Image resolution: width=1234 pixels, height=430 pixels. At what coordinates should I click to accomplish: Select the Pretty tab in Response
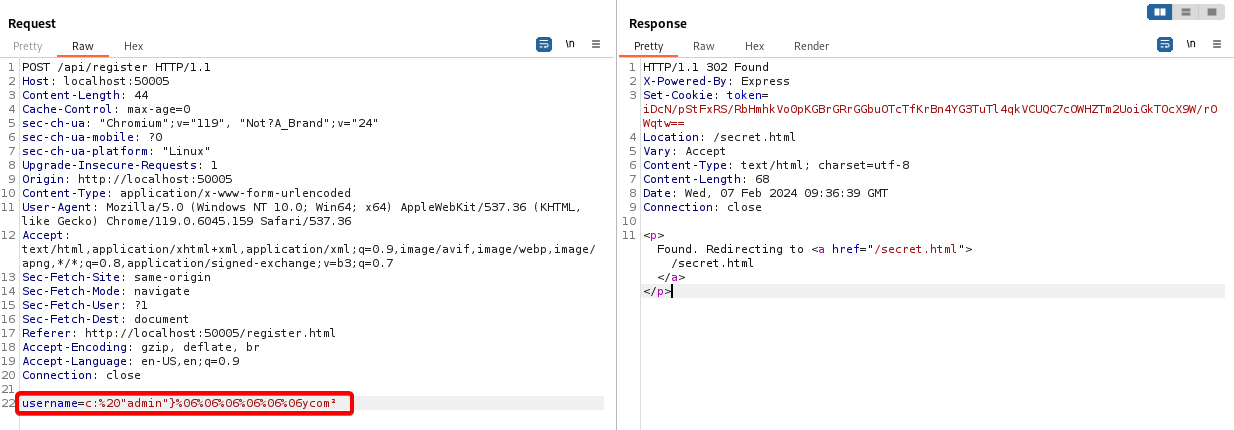(x=648, y=46)
